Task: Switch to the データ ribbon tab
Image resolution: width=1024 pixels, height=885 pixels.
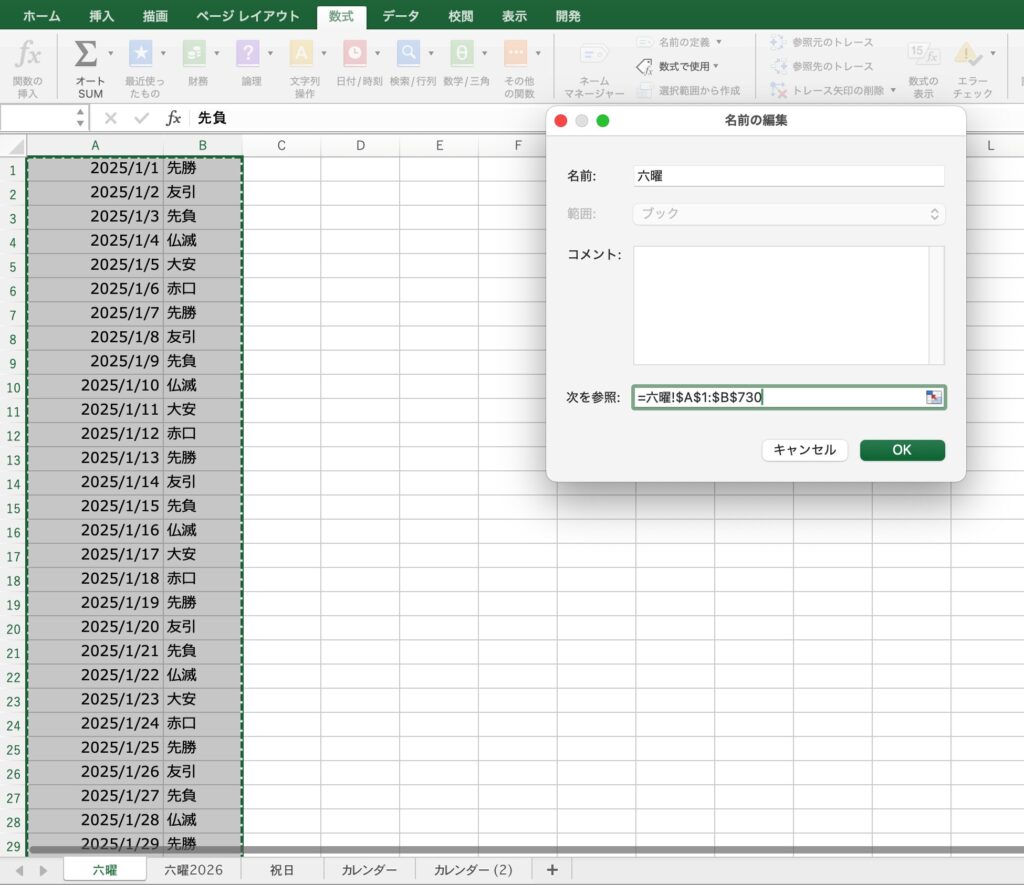Action: pyautogui.click(x=400, y=16)
